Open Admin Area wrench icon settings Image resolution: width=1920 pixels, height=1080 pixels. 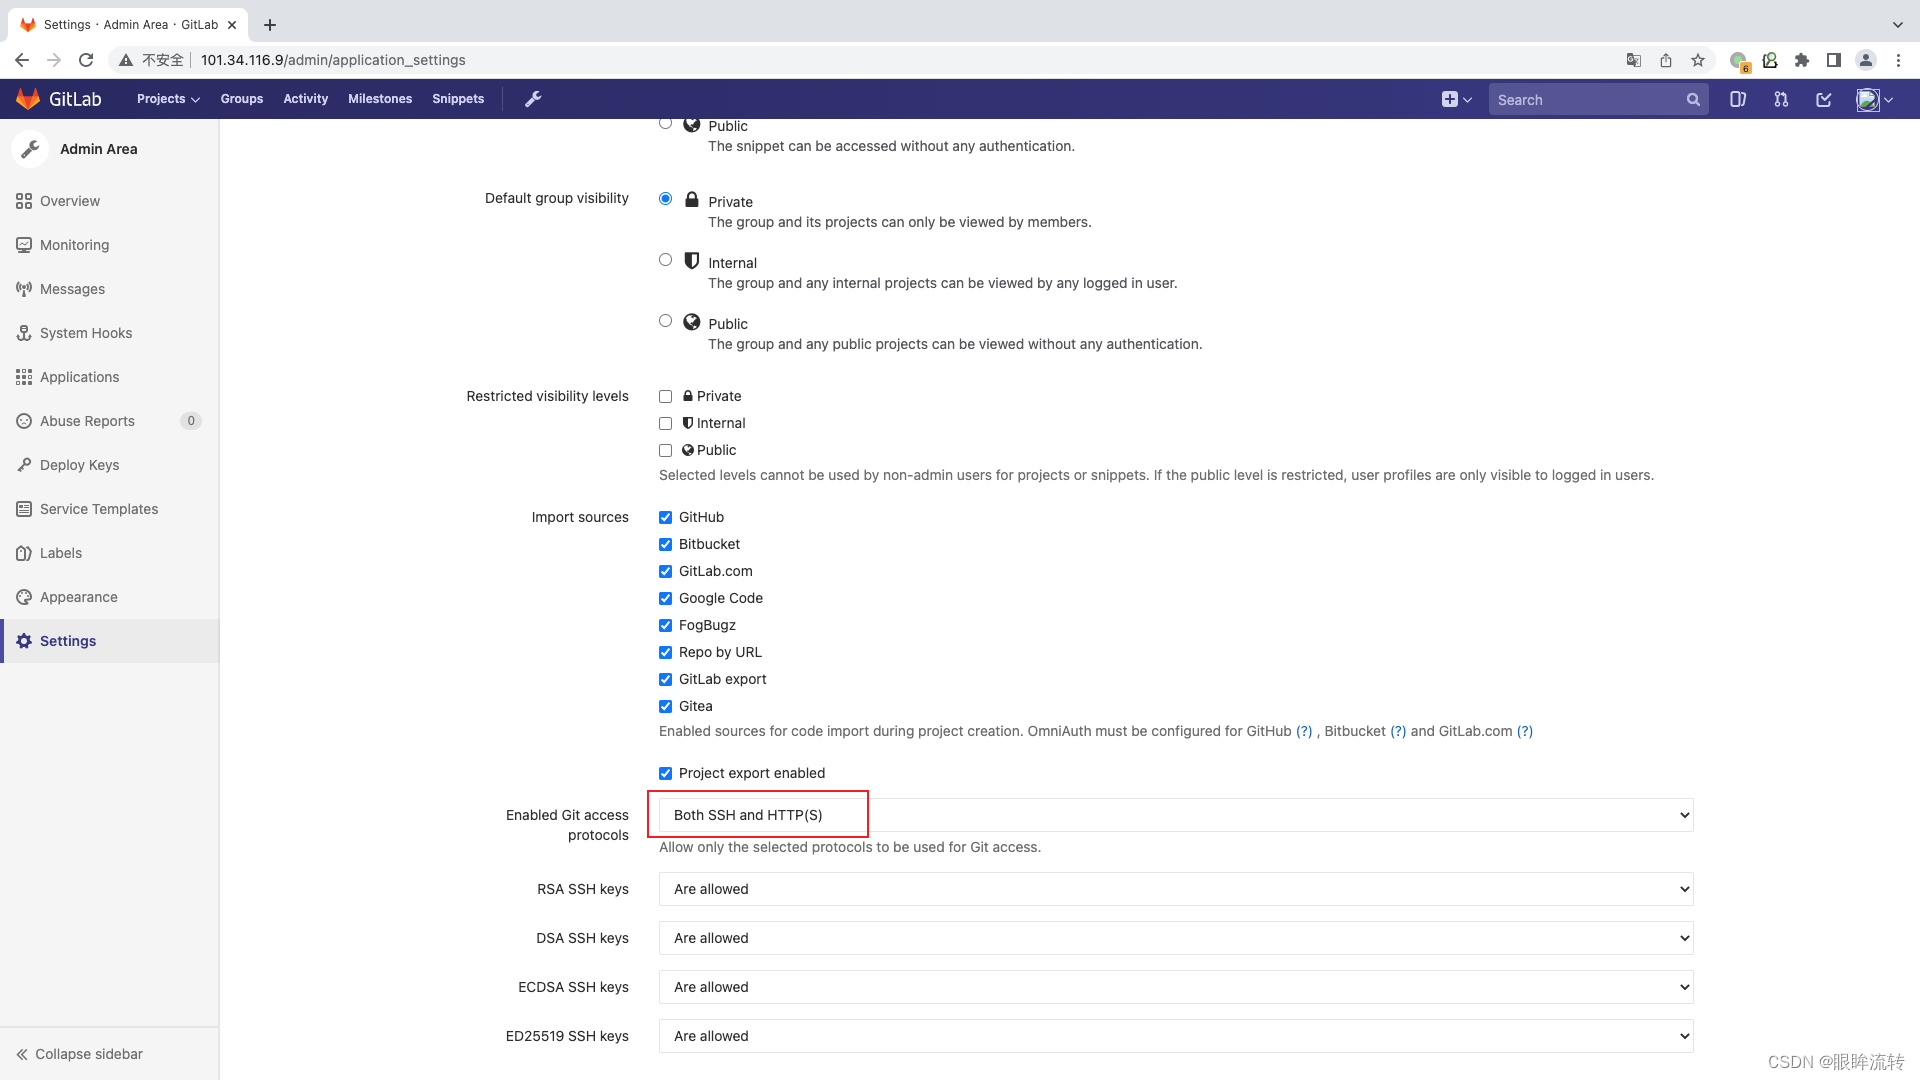[x=533, y=99]
